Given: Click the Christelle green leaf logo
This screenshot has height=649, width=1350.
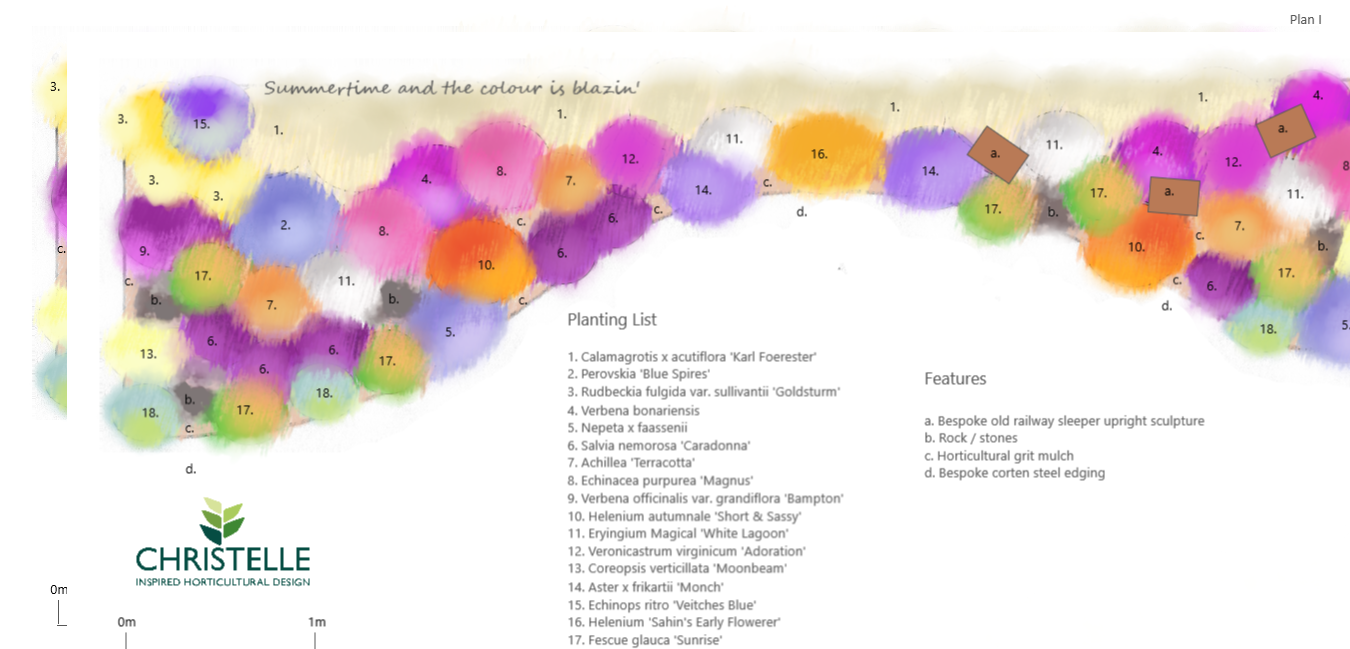Looking at the screenshot, I should click(222, 519).
